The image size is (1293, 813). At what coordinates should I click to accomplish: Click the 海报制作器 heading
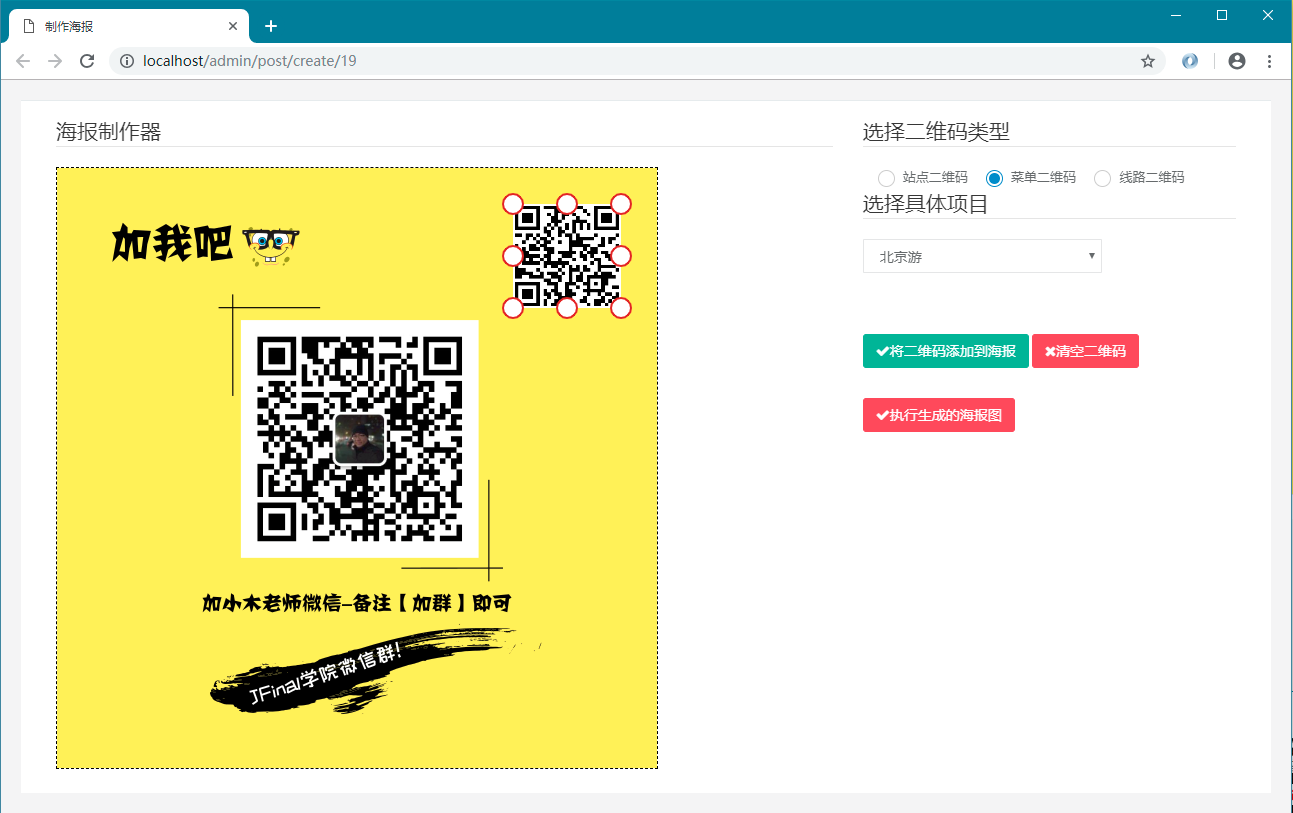point(109,131)
